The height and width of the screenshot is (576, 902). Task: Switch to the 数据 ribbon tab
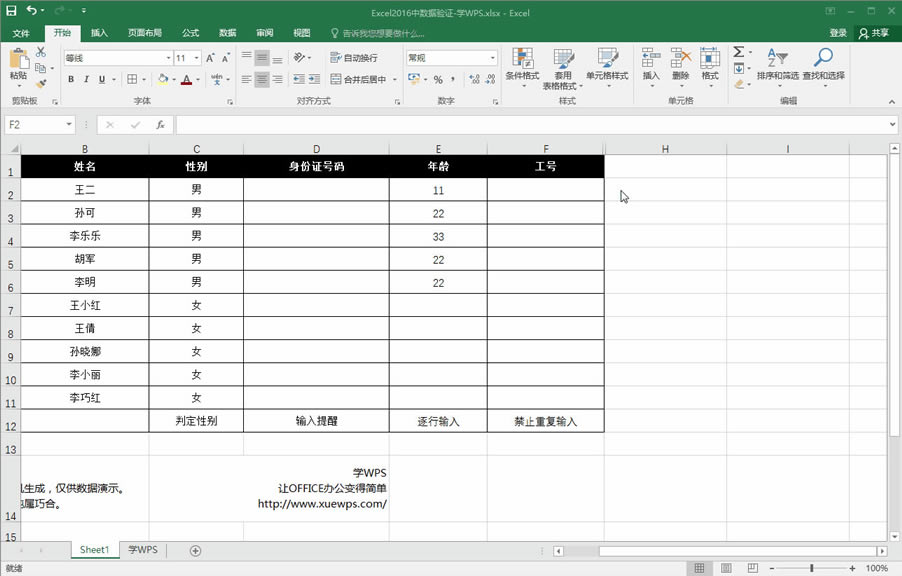click(x=227, y=33)
